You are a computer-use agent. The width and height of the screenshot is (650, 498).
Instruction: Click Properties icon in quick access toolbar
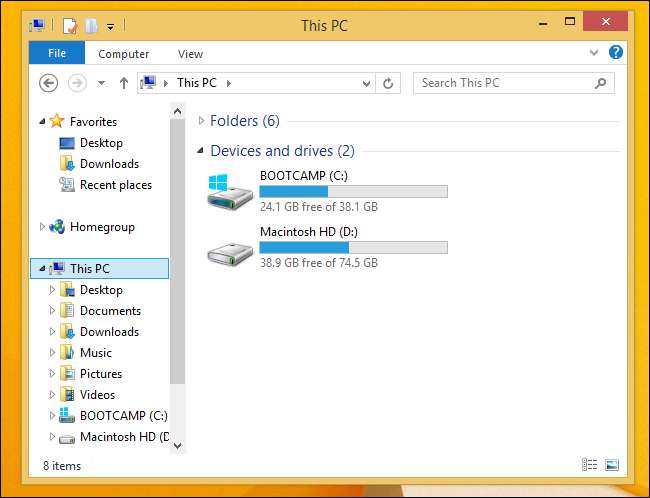[70, 25]
